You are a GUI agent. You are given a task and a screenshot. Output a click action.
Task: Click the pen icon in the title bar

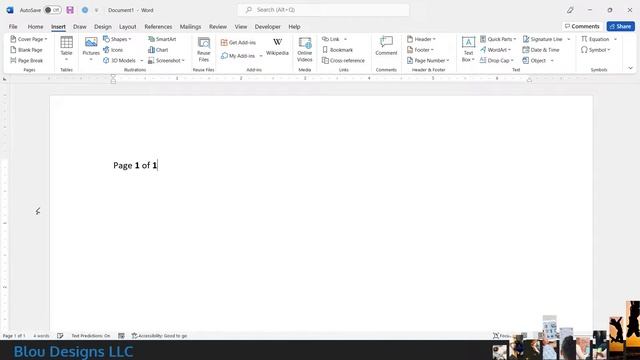coord(570,10)
